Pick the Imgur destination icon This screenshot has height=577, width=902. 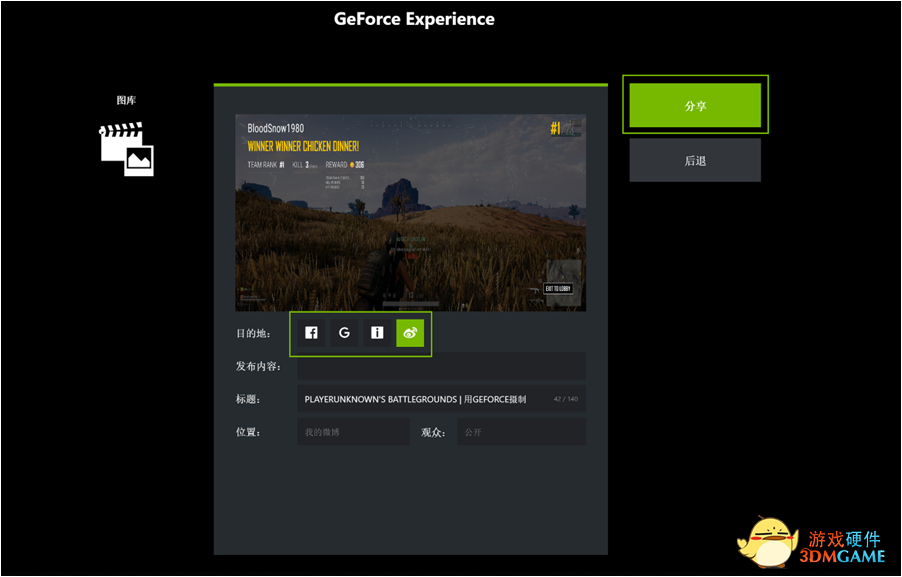[377, 333]
